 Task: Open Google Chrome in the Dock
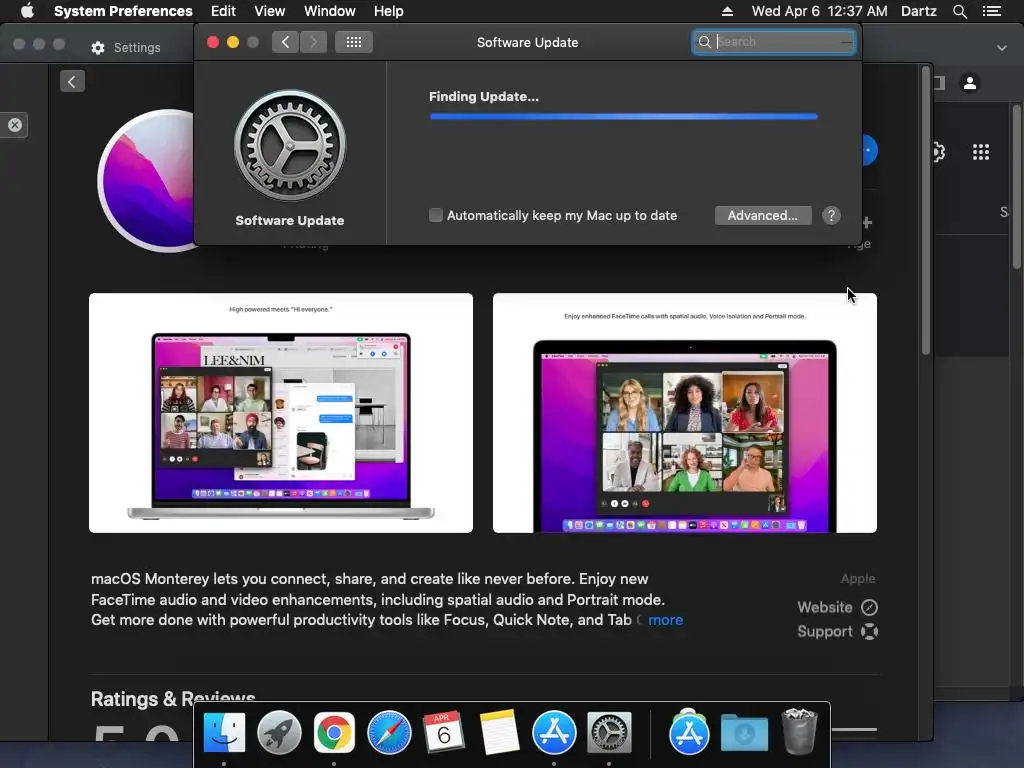pyautogui.click(x=334, y=733)
